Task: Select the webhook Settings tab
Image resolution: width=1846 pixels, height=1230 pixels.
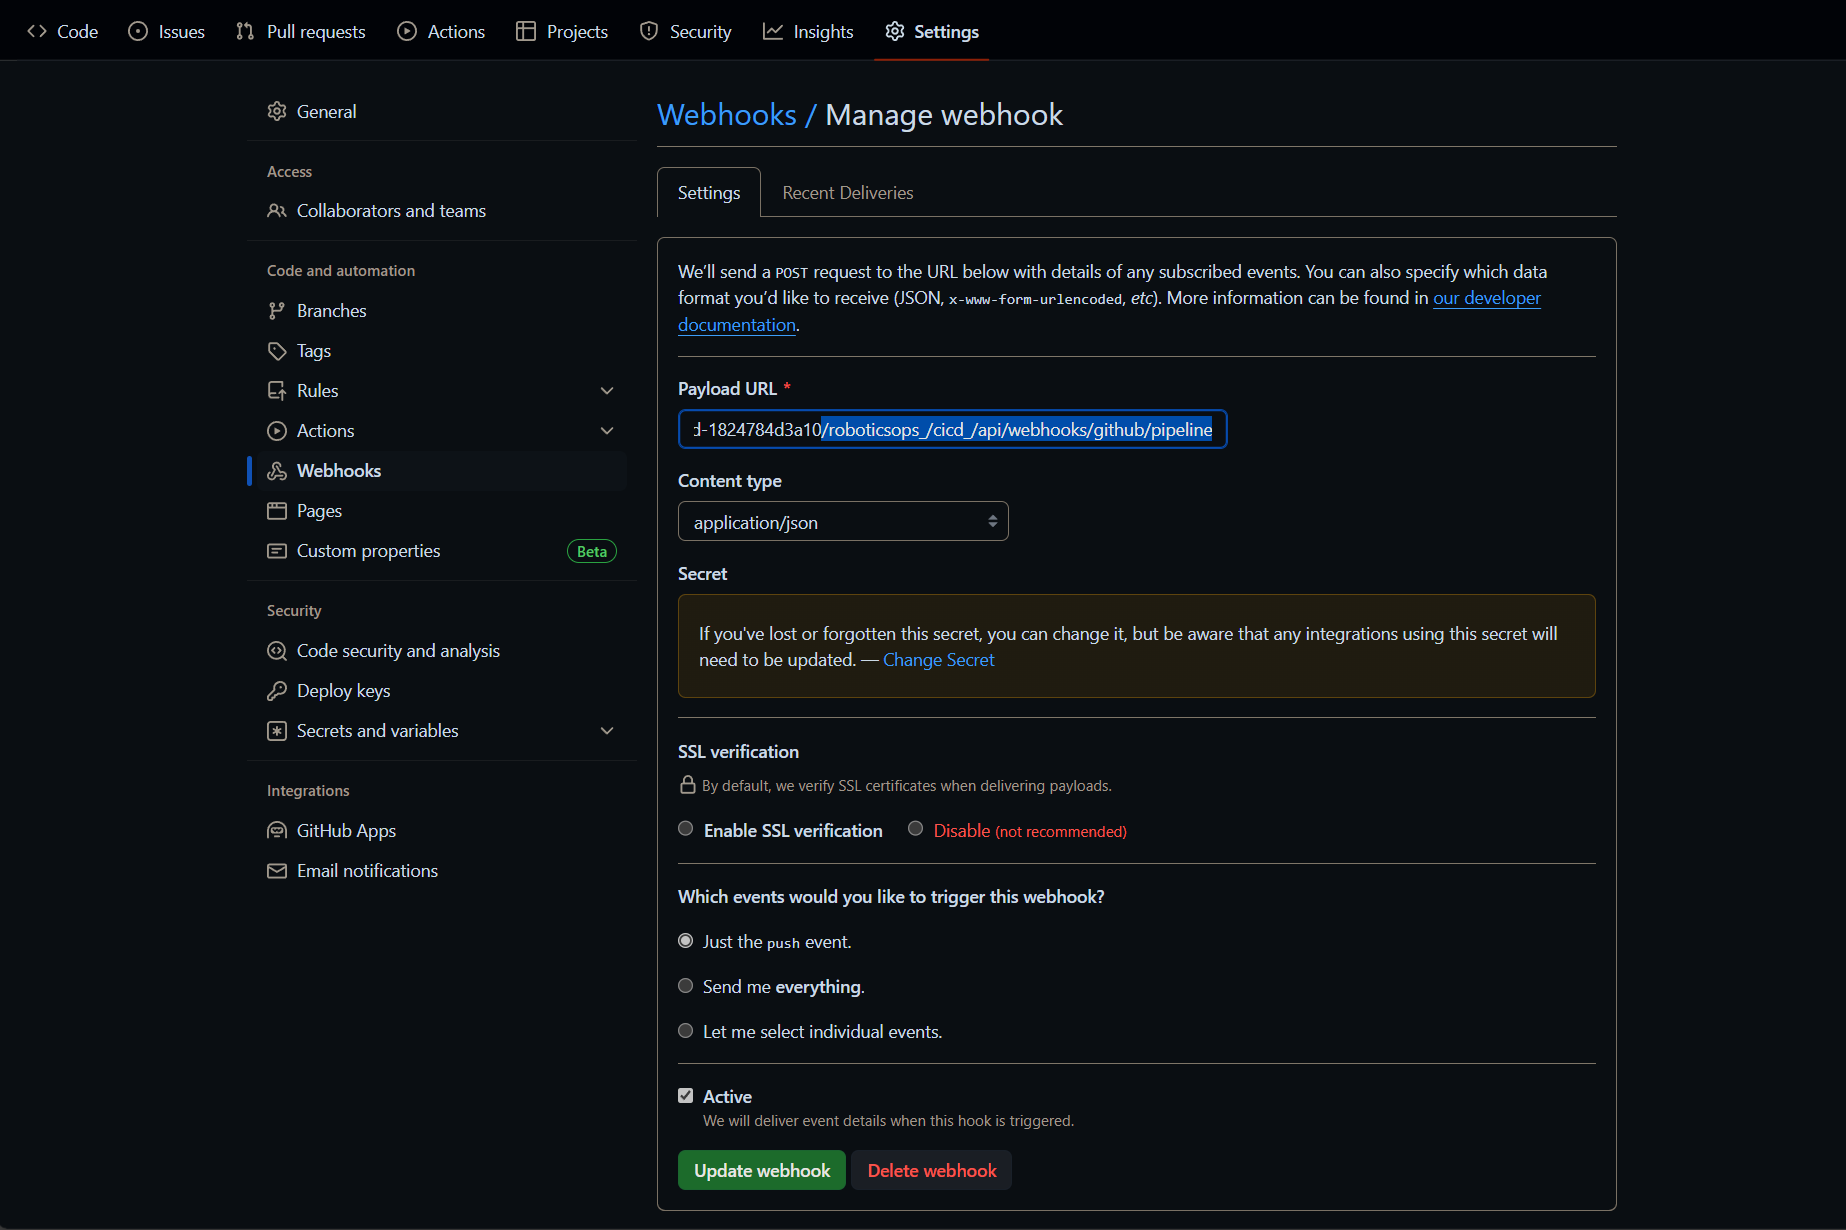Action: 709,193
